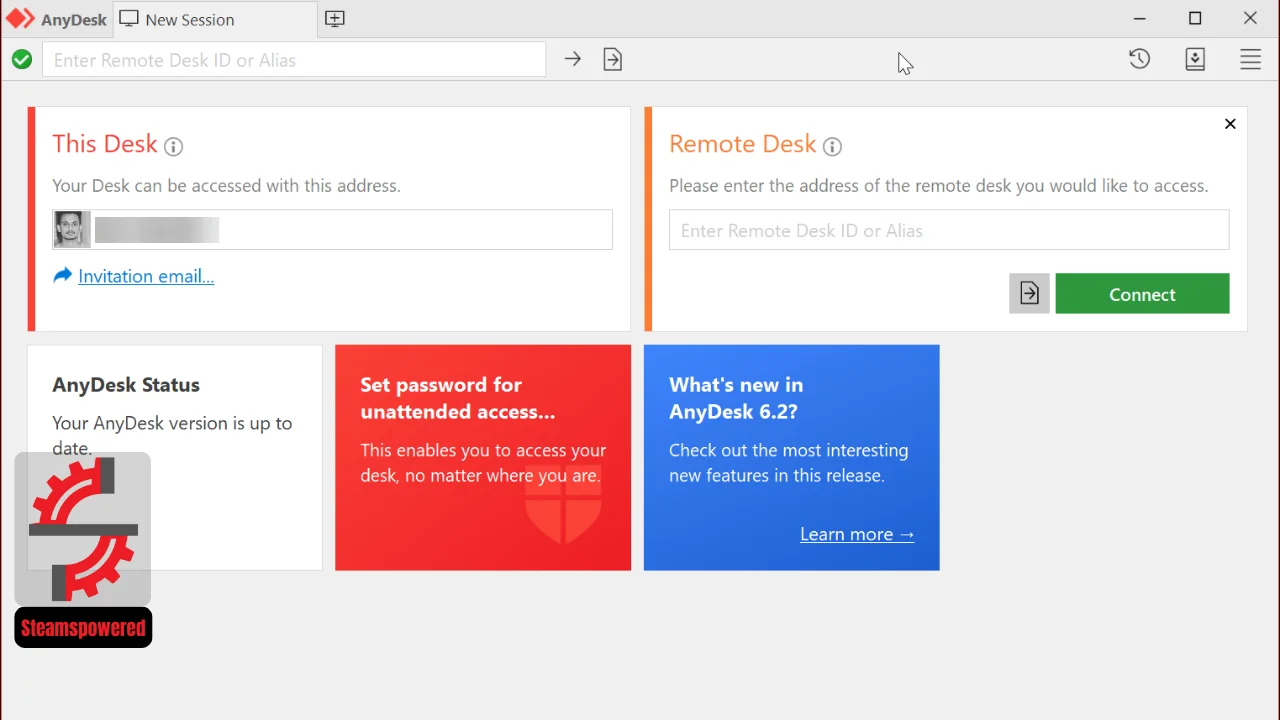The width and height of the screenshot is (1280, 720).
Task: Focus the top Remote Desk ID address bar
Action: click(x=294, y=60)
